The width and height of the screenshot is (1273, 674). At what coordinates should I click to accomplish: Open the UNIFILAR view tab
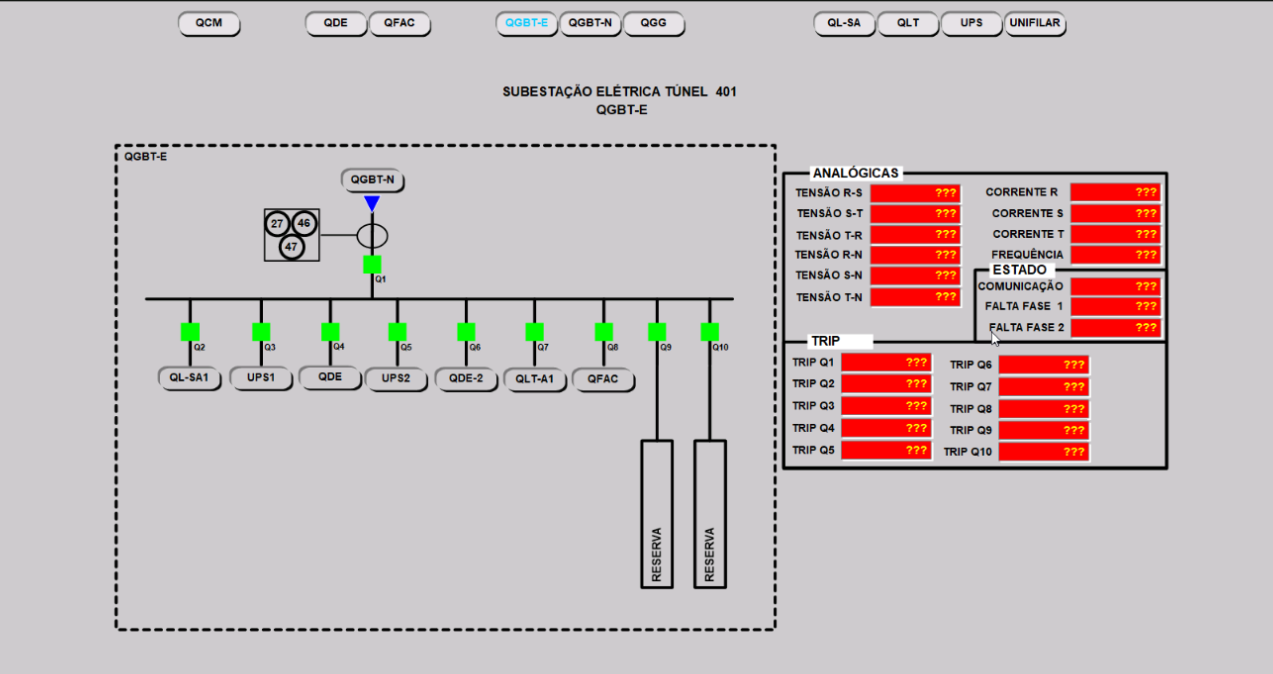click(x=1035, y=23)
